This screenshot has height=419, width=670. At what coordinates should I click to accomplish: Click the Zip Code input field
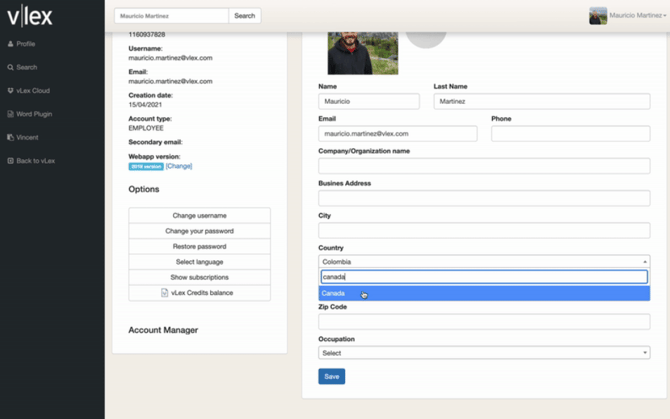[484, 322]
